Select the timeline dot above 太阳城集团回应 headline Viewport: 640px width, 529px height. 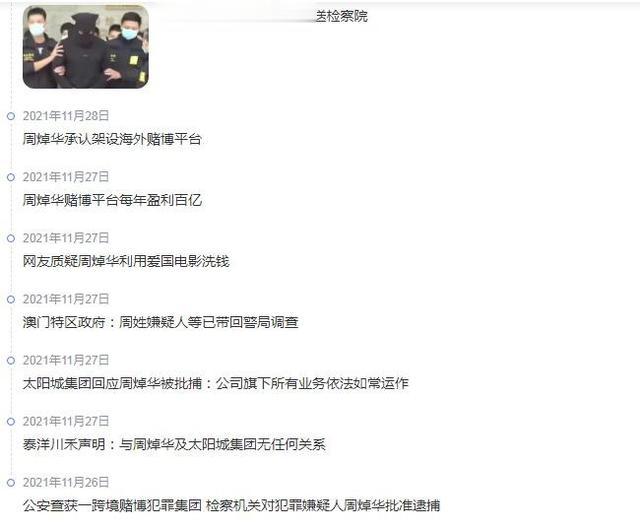(11, 361)
